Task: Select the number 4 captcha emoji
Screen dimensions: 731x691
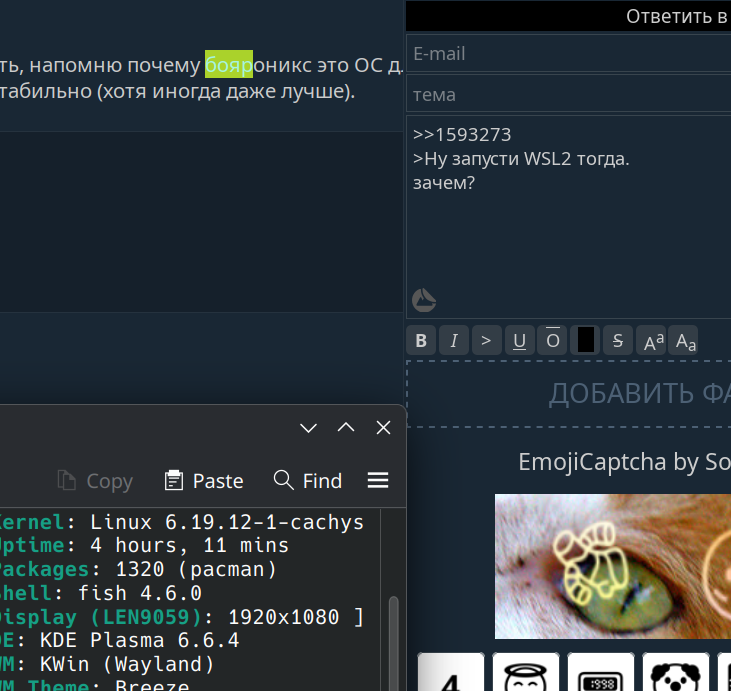Action: [x=451, y=672]
